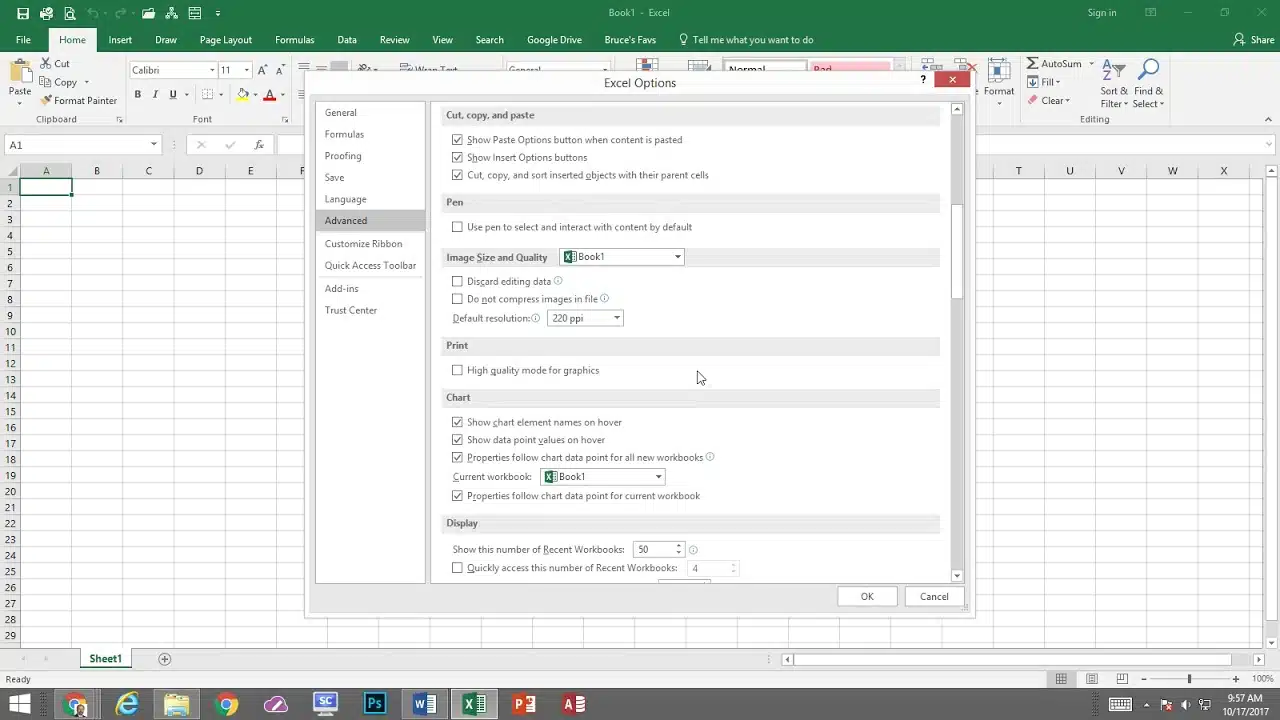The image size is (1280, 720).
Task: Open the Image Size and Quality workbook dropdown
Action: tap(677, 256)
